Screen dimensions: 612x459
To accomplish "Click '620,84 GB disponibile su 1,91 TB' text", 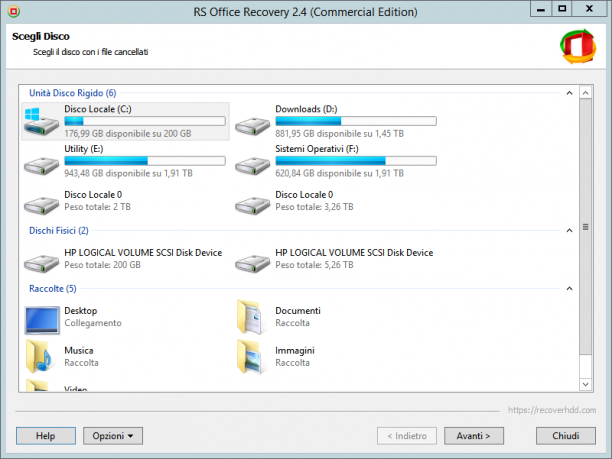I will pos(340,173).
